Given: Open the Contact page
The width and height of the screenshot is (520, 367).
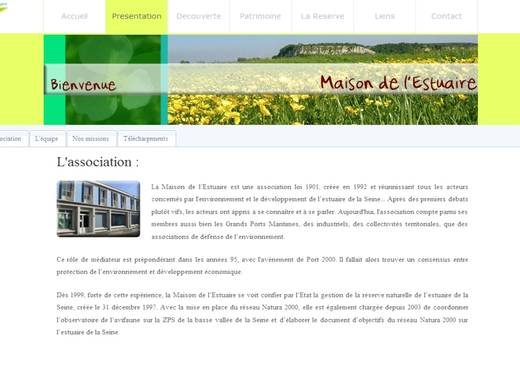Looking at the screenshot, I should [x=447, y=16].
